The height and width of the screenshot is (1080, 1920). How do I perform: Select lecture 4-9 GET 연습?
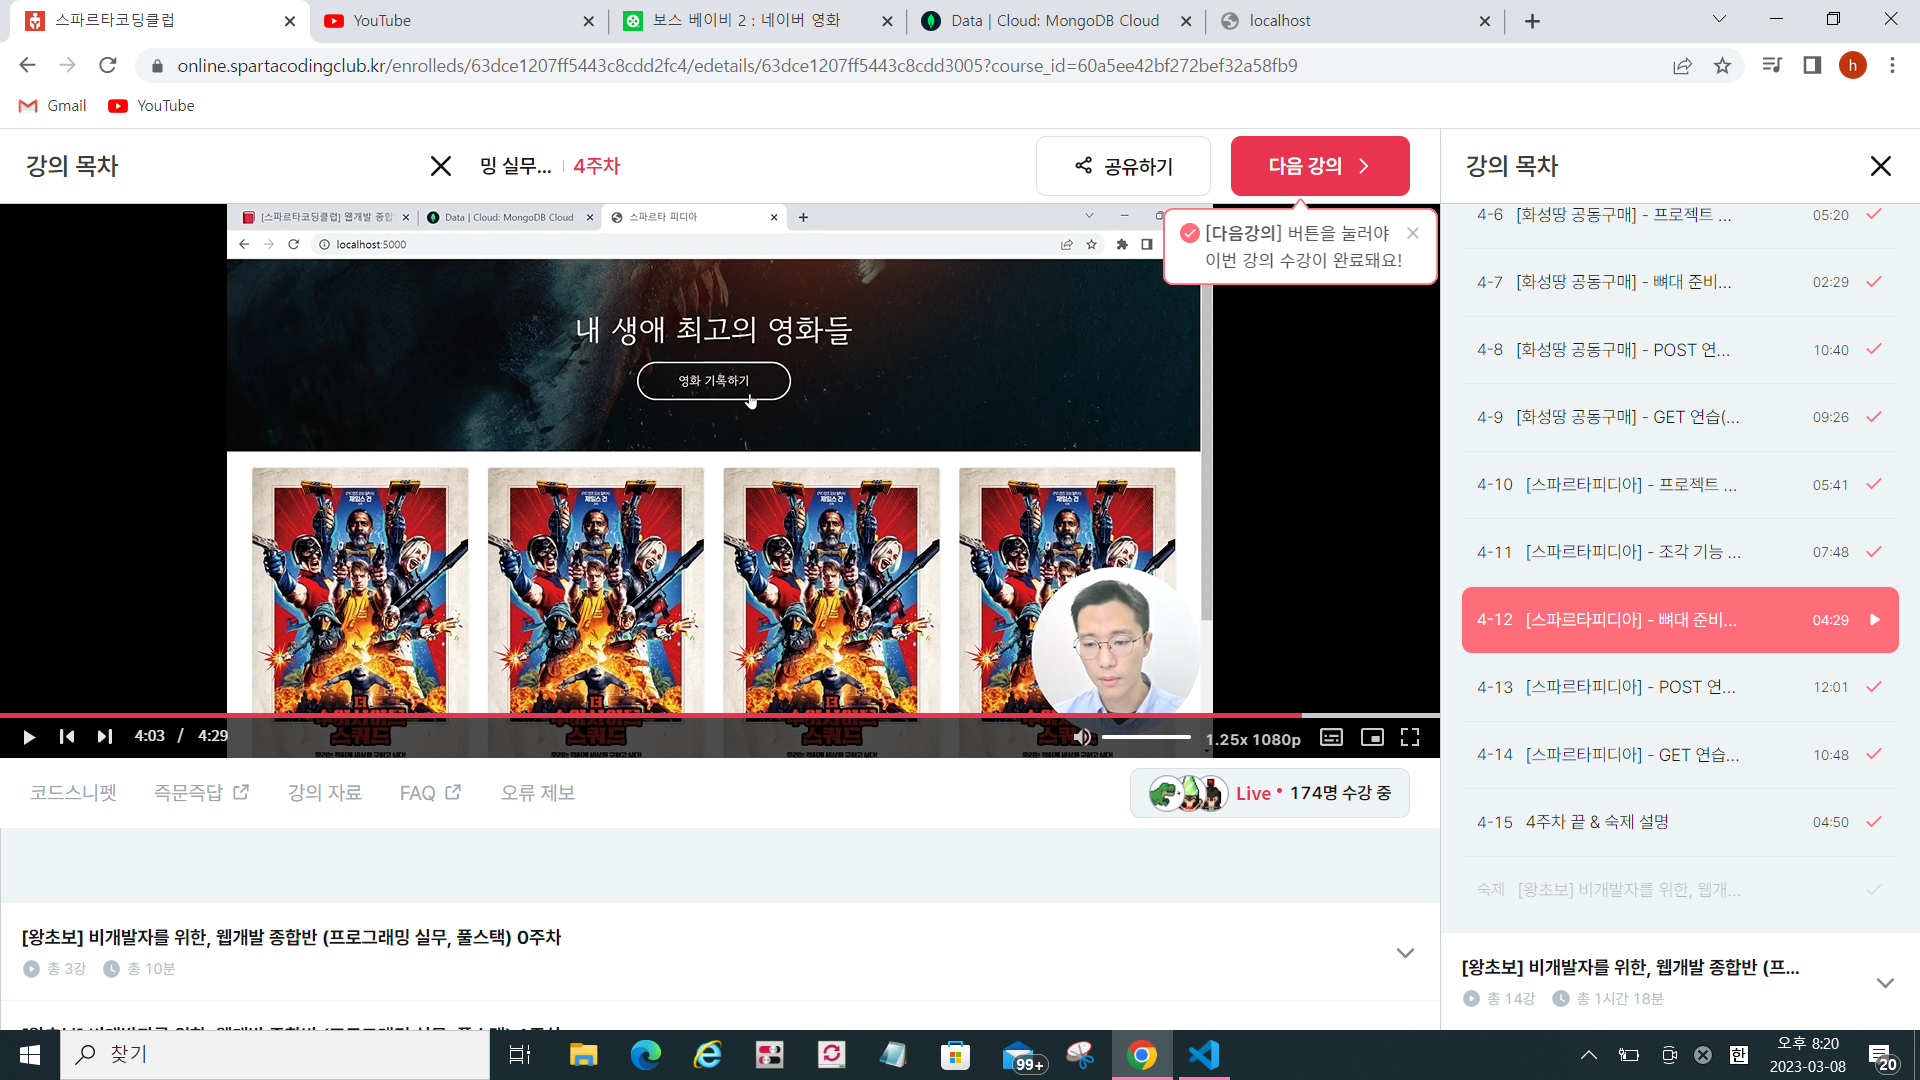click(x=1680, y=417)
